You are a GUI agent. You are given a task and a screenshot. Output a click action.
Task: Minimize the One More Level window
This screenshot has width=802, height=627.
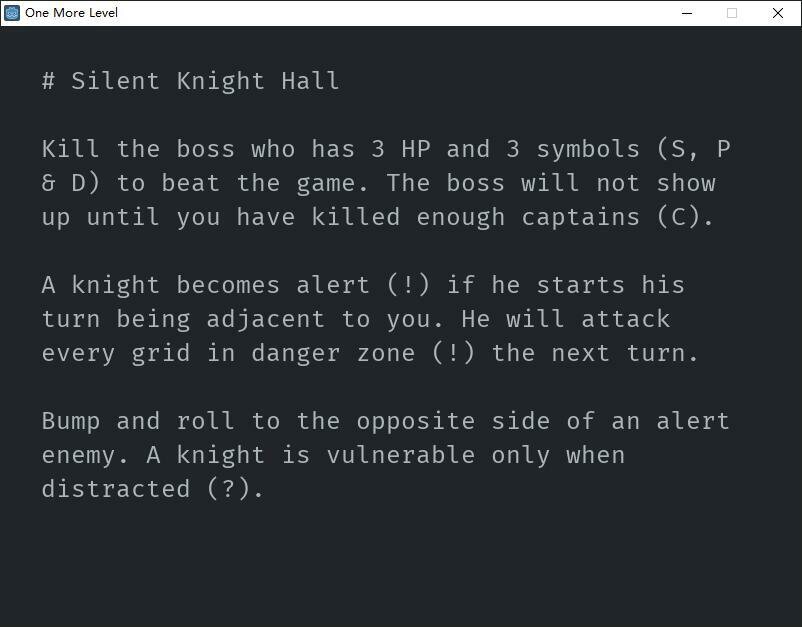(687, 13)
